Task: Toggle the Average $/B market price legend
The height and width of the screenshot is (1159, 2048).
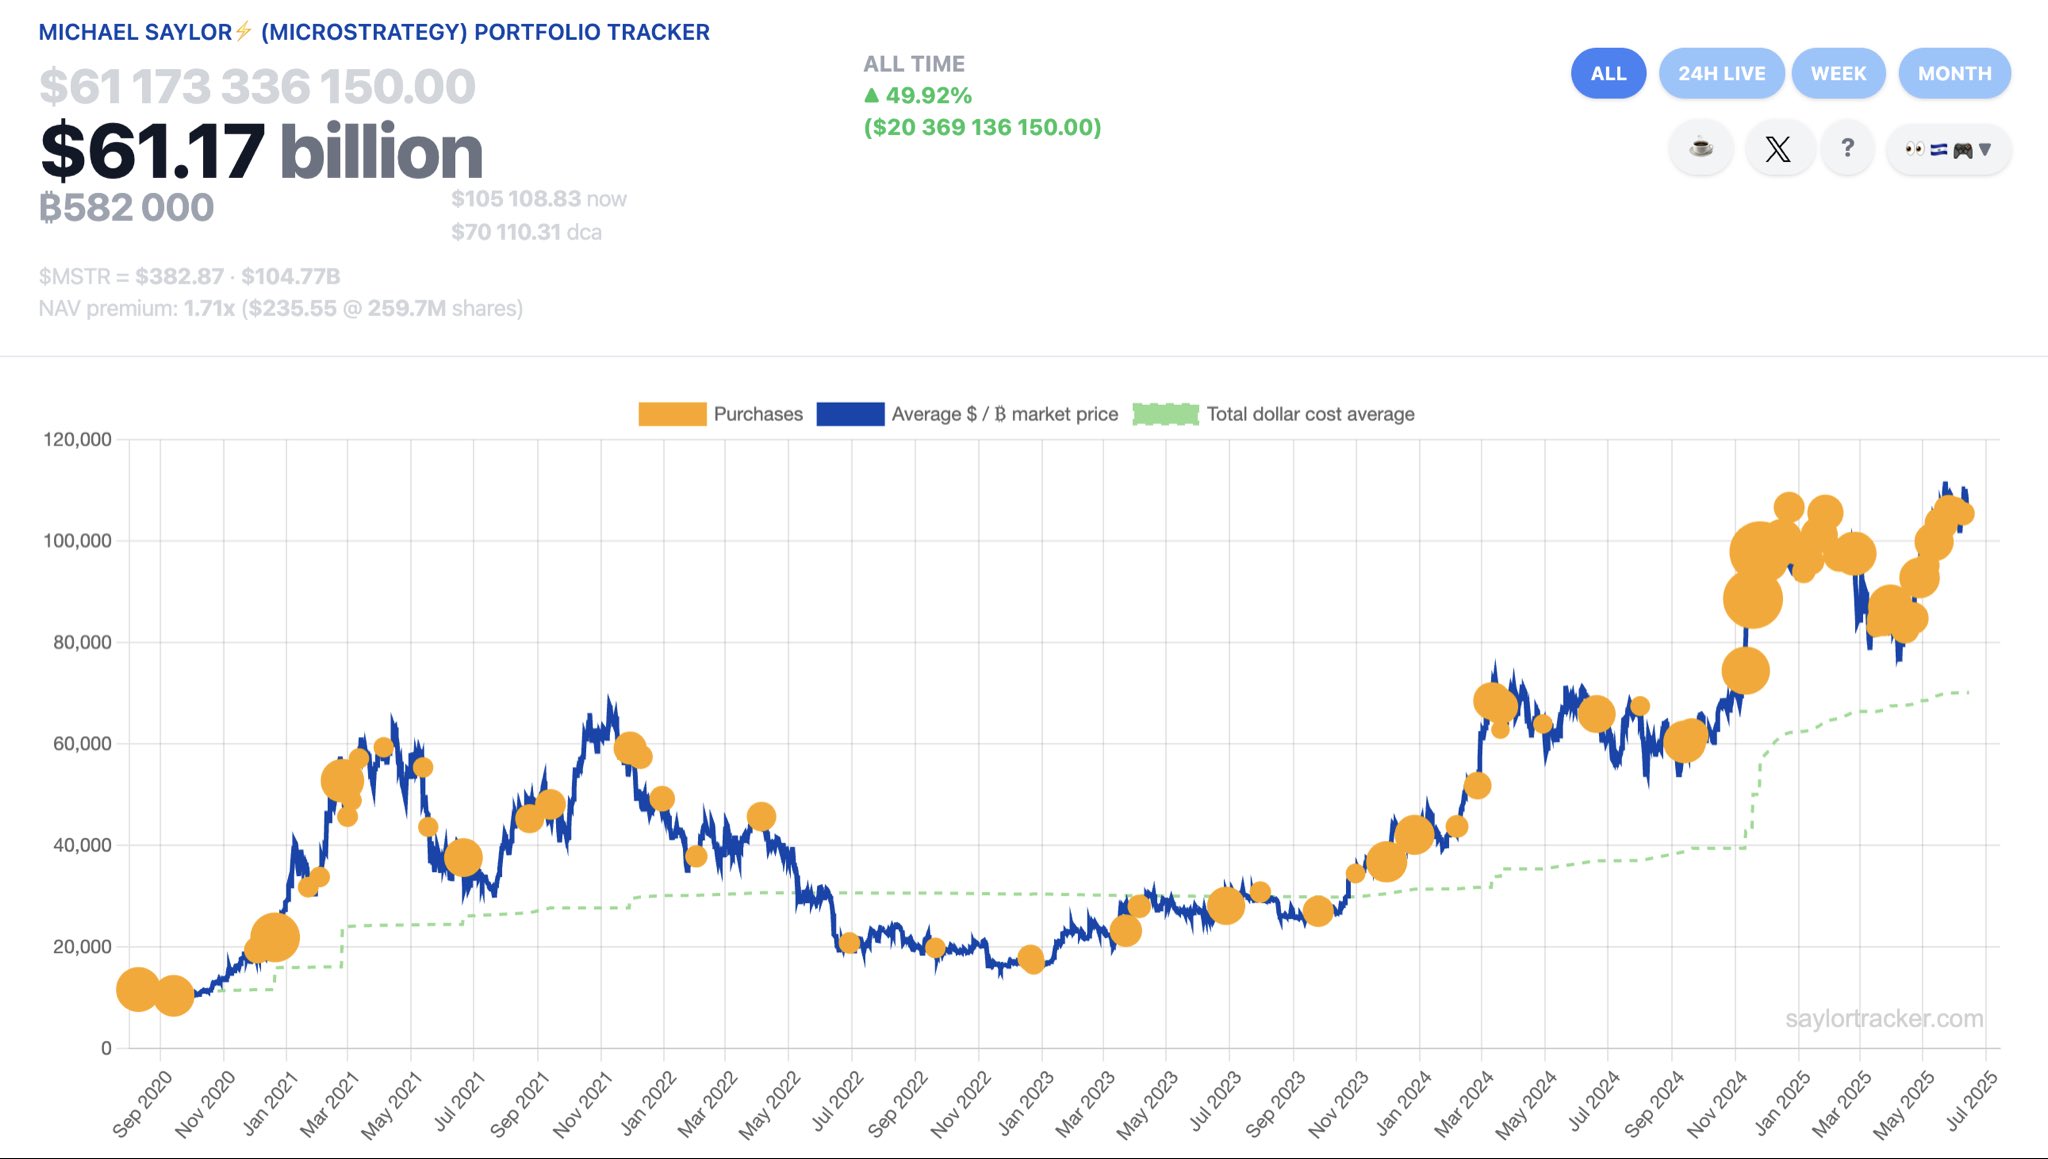Action: coord(851,414)
